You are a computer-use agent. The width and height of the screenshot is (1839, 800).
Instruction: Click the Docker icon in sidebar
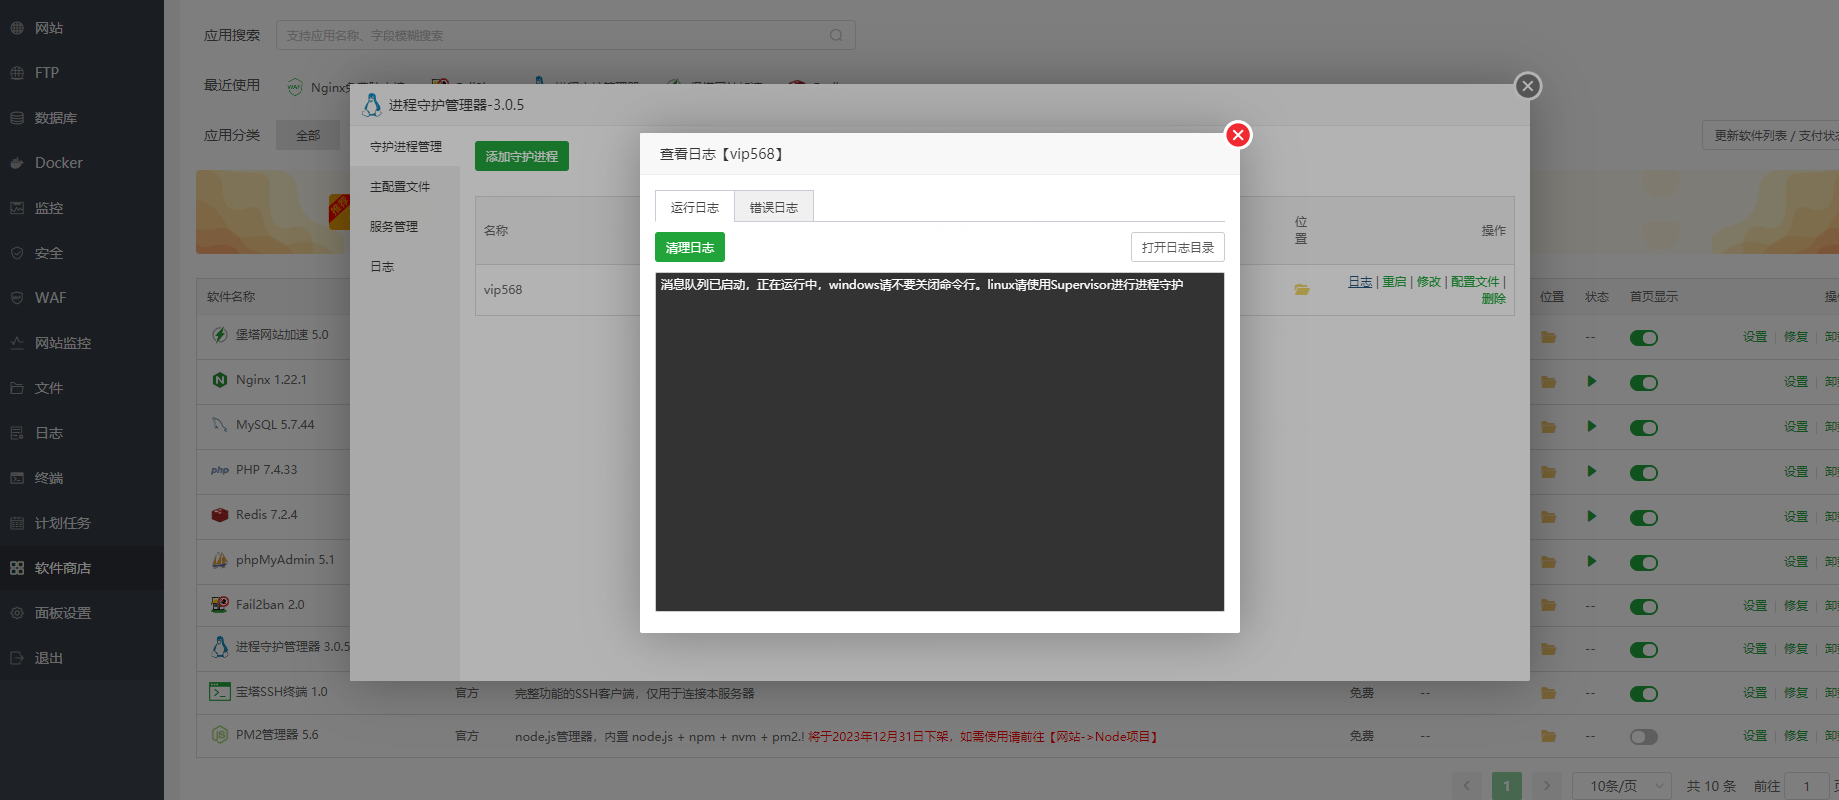click(17, 163)
